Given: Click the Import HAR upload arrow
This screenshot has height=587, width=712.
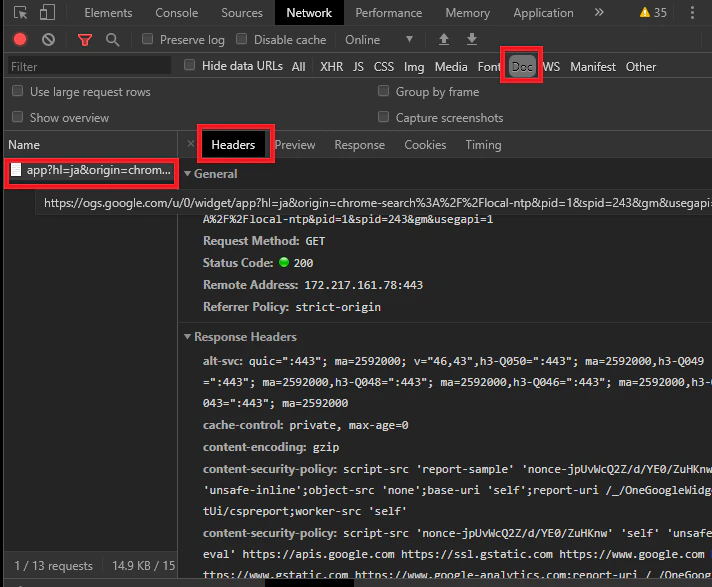Looking at the screenshot, I should (x=444, y=39).
